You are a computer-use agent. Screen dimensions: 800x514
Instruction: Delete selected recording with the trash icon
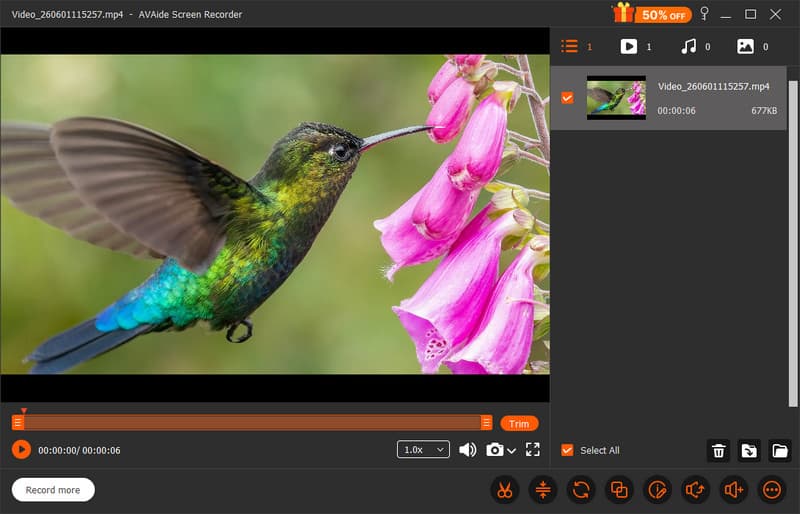tap(718, 451)
